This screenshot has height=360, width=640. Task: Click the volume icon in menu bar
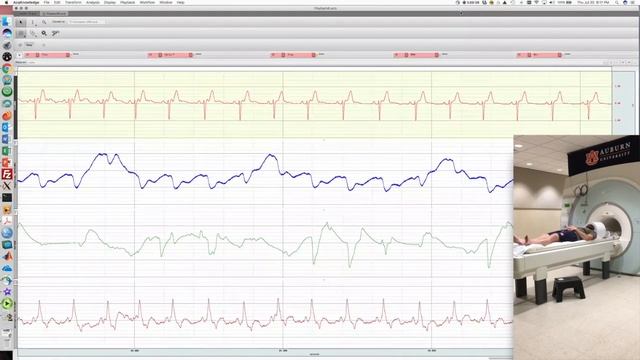[551, 2]
